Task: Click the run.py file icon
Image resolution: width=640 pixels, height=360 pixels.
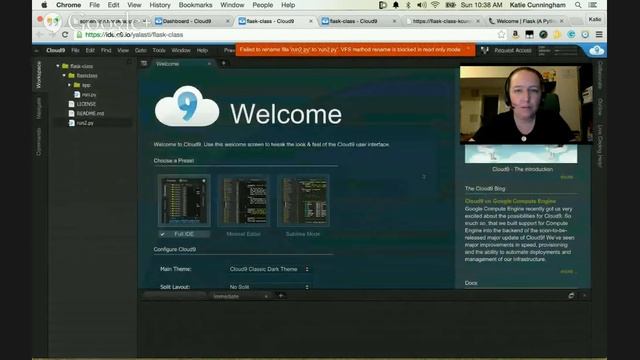Action: tap(77, 94)
